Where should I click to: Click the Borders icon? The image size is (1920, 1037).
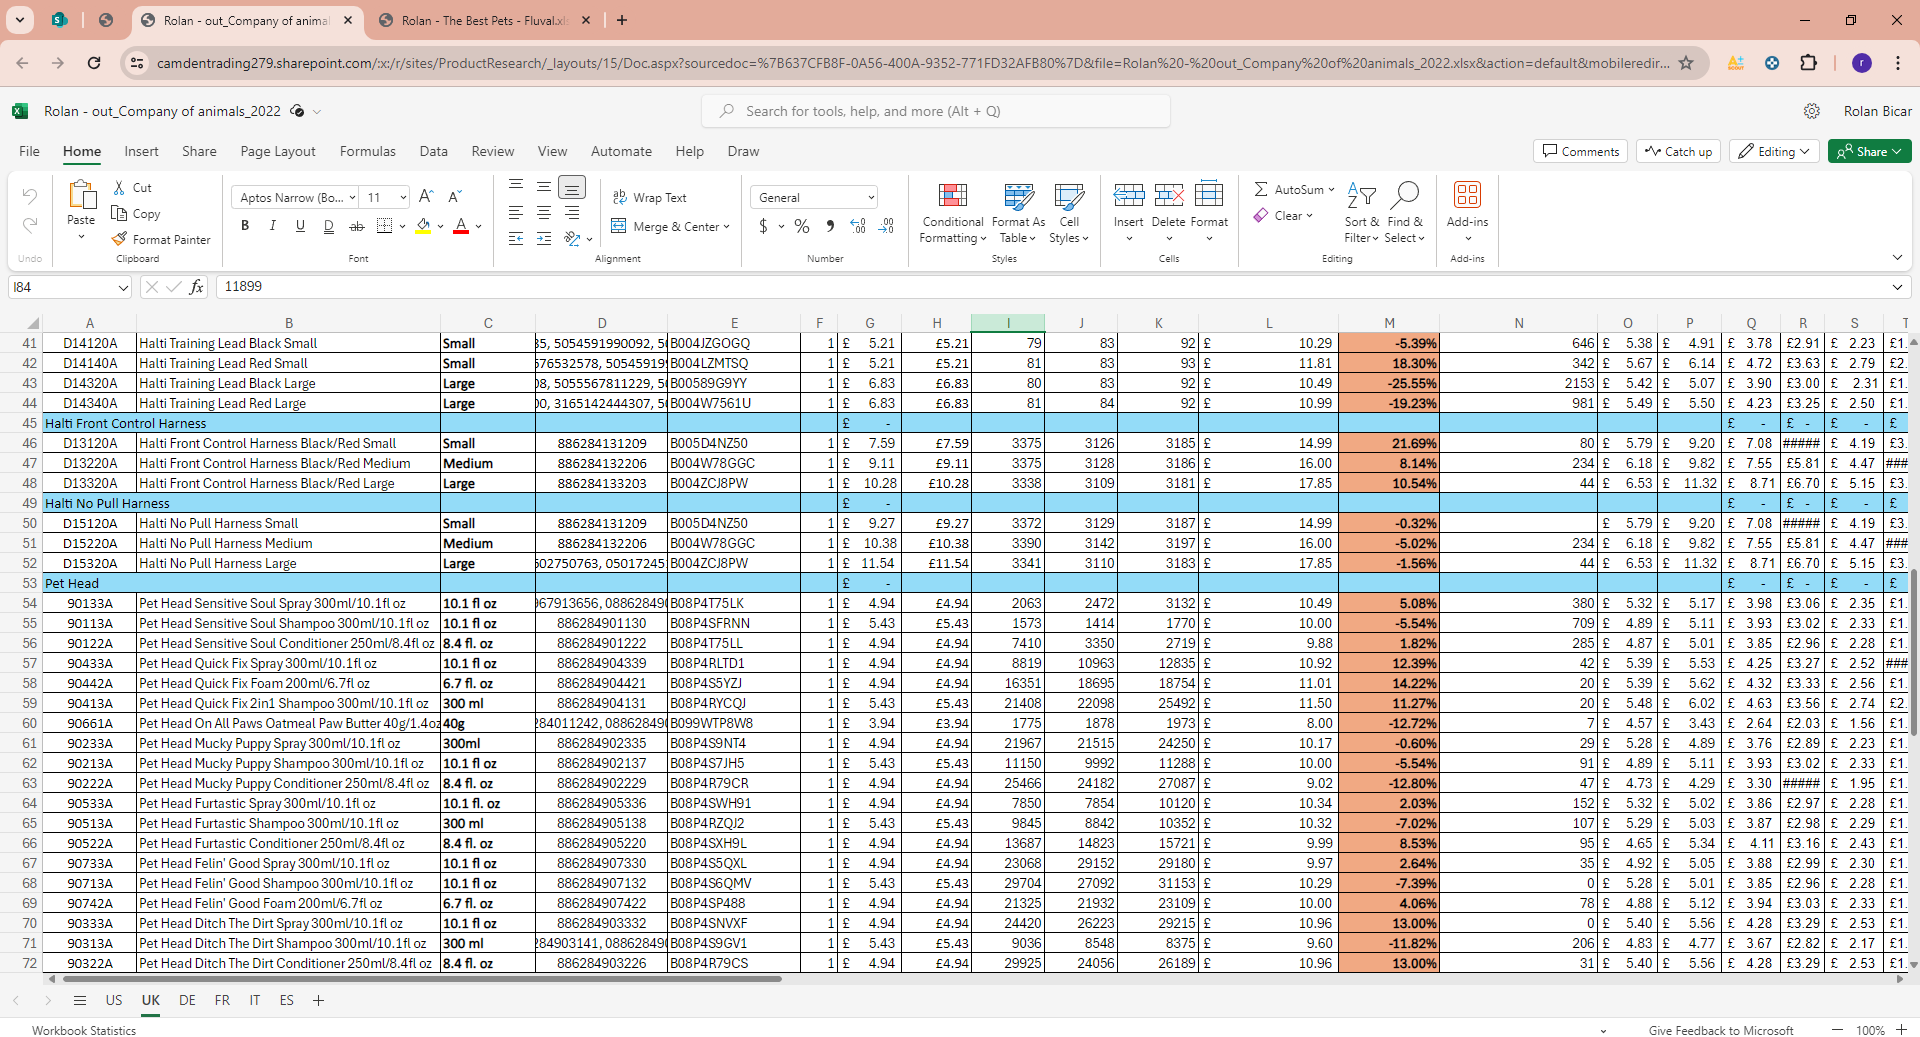coord(384,226)
